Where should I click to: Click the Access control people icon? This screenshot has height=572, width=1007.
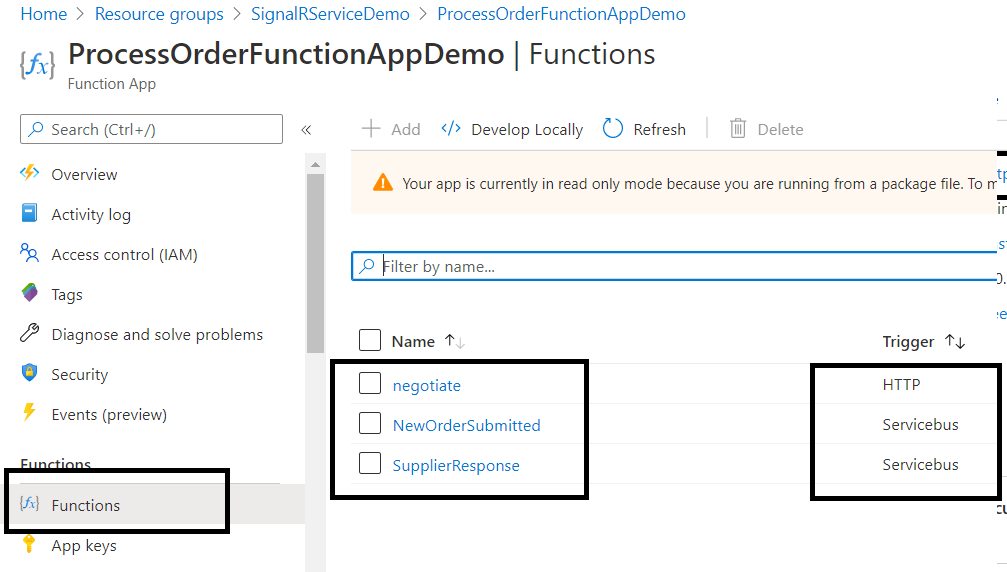click(30, 253)
